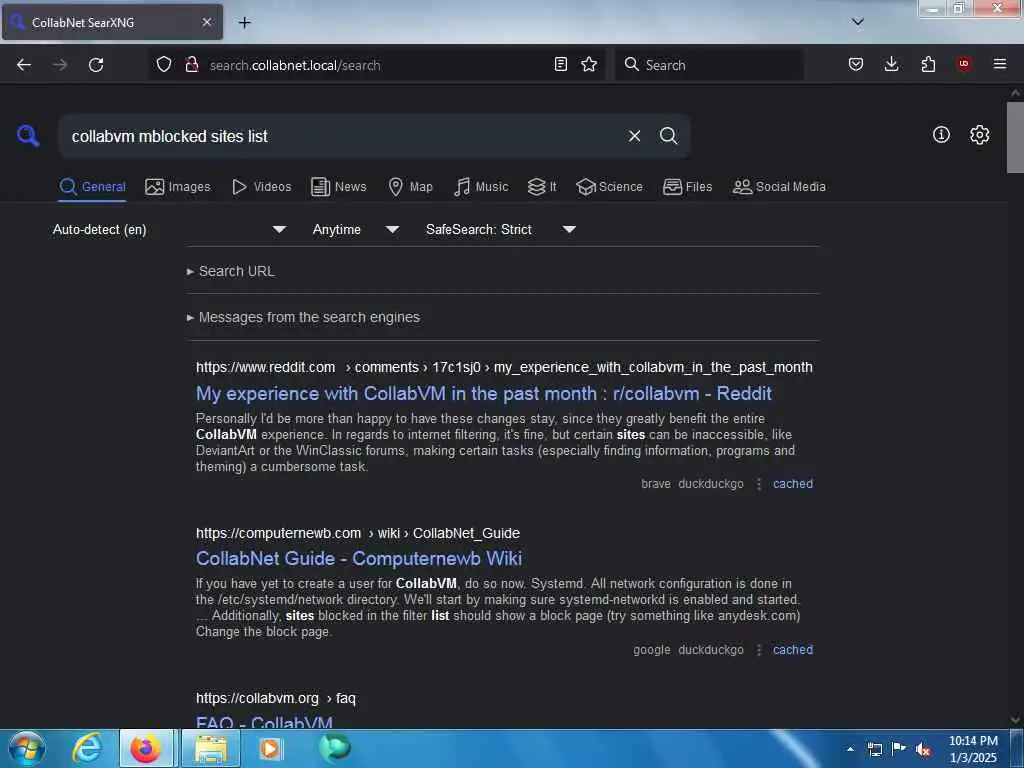Switch to the IT category
Viewport: 1024px width, 768px height.
542,187
